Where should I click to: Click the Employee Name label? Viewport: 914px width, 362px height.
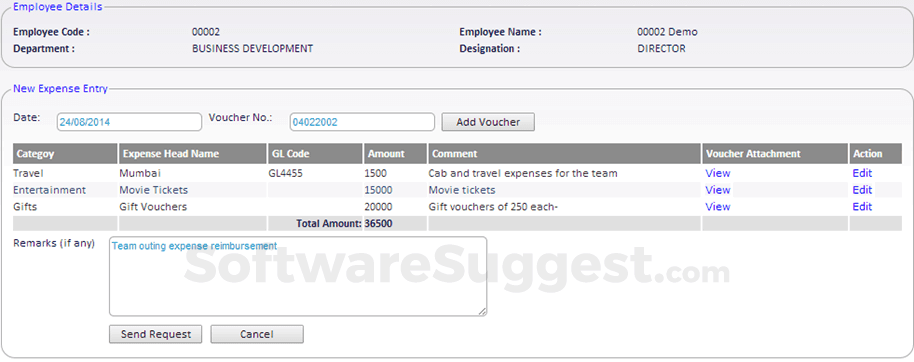coord(500,32)
